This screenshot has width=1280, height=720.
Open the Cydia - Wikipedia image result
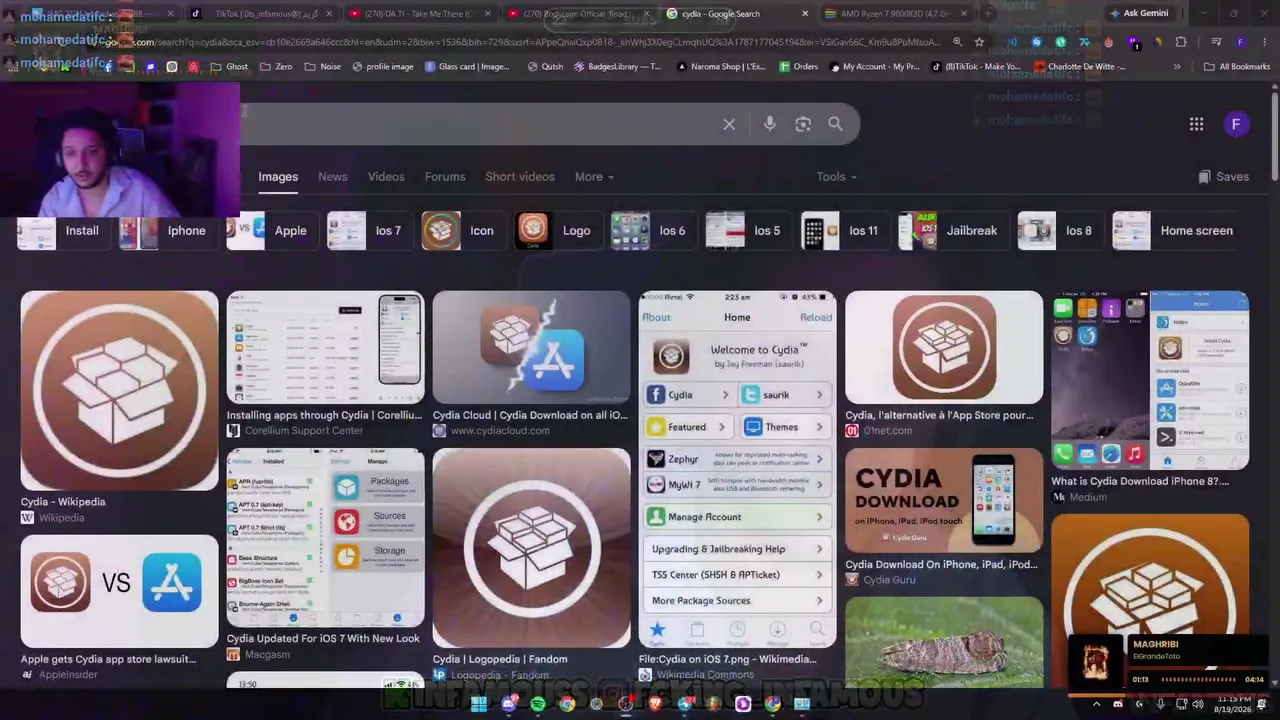119,391
